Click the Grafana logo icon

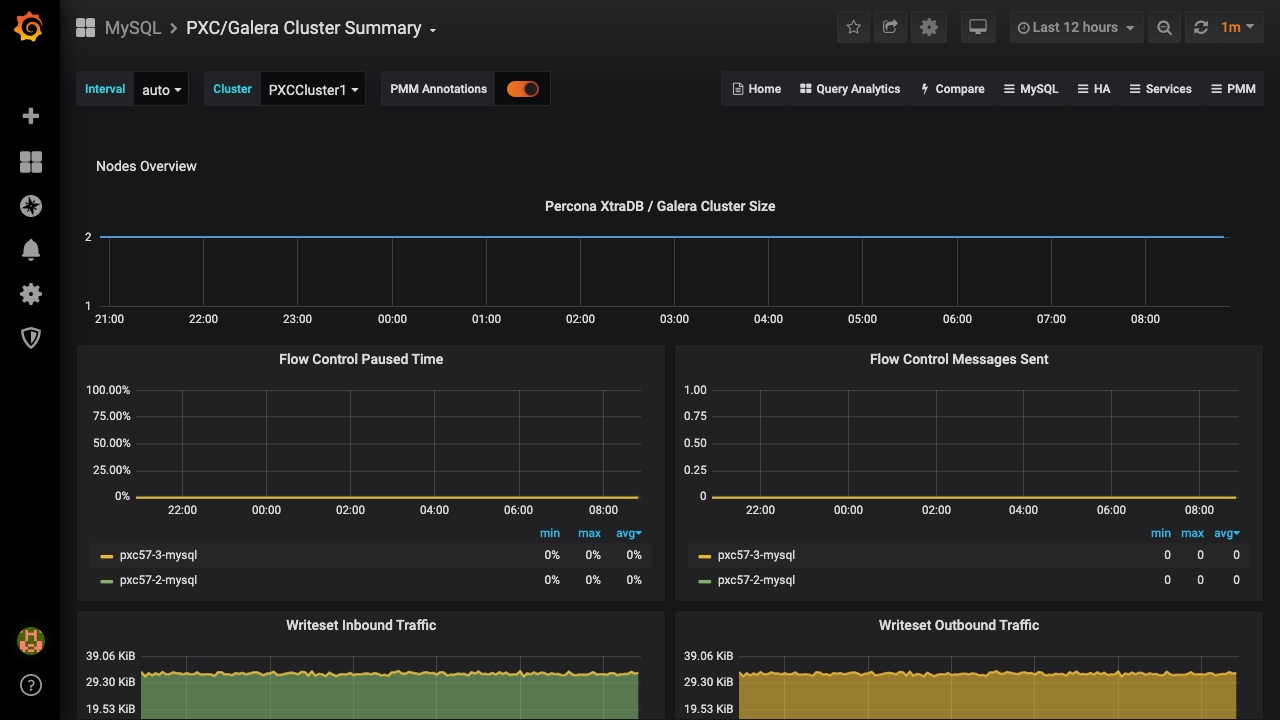click(29, 28)
